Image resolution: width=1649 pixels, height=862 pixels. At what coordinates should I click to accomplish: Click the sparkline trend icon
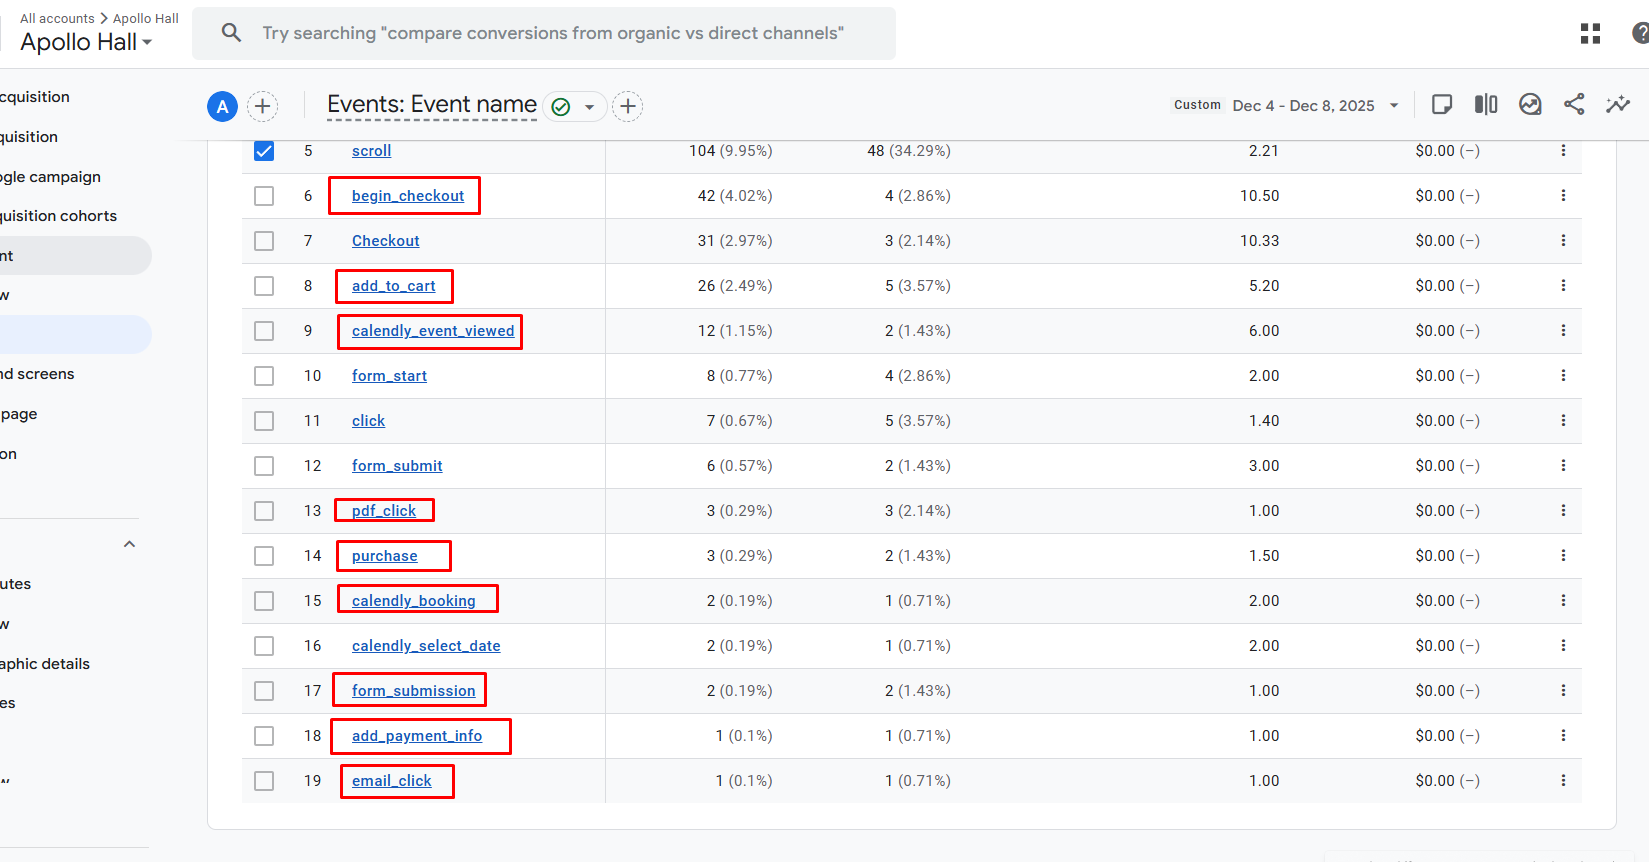pos(1618,104)
